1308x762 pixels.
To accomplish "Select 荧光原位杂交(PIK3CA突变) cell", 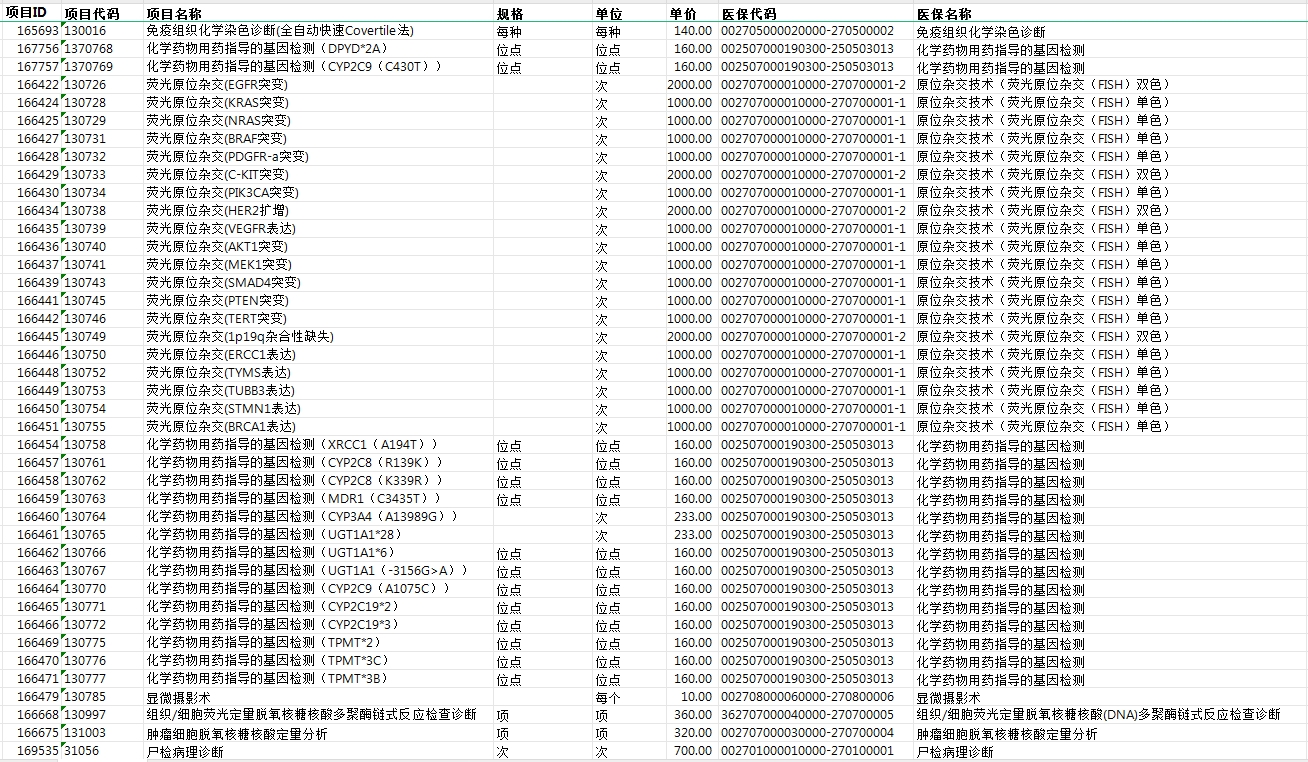I will tap(222, 193).
